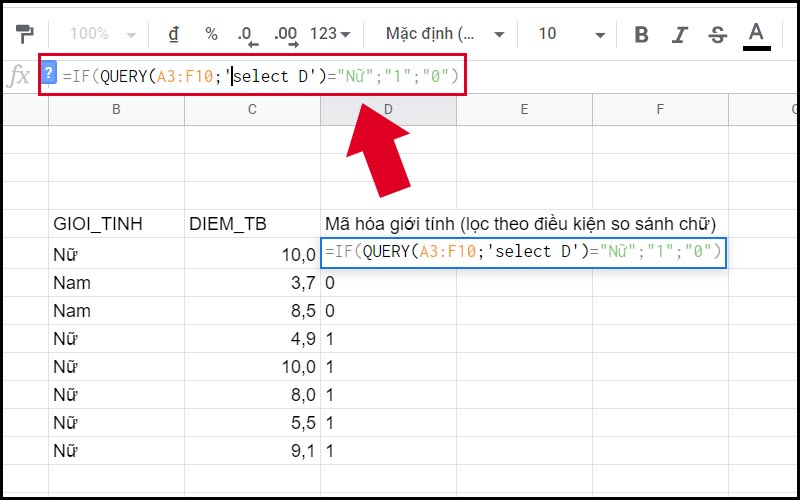800x500 pixels.
Task: Open the text color picker
Action: 757,34
